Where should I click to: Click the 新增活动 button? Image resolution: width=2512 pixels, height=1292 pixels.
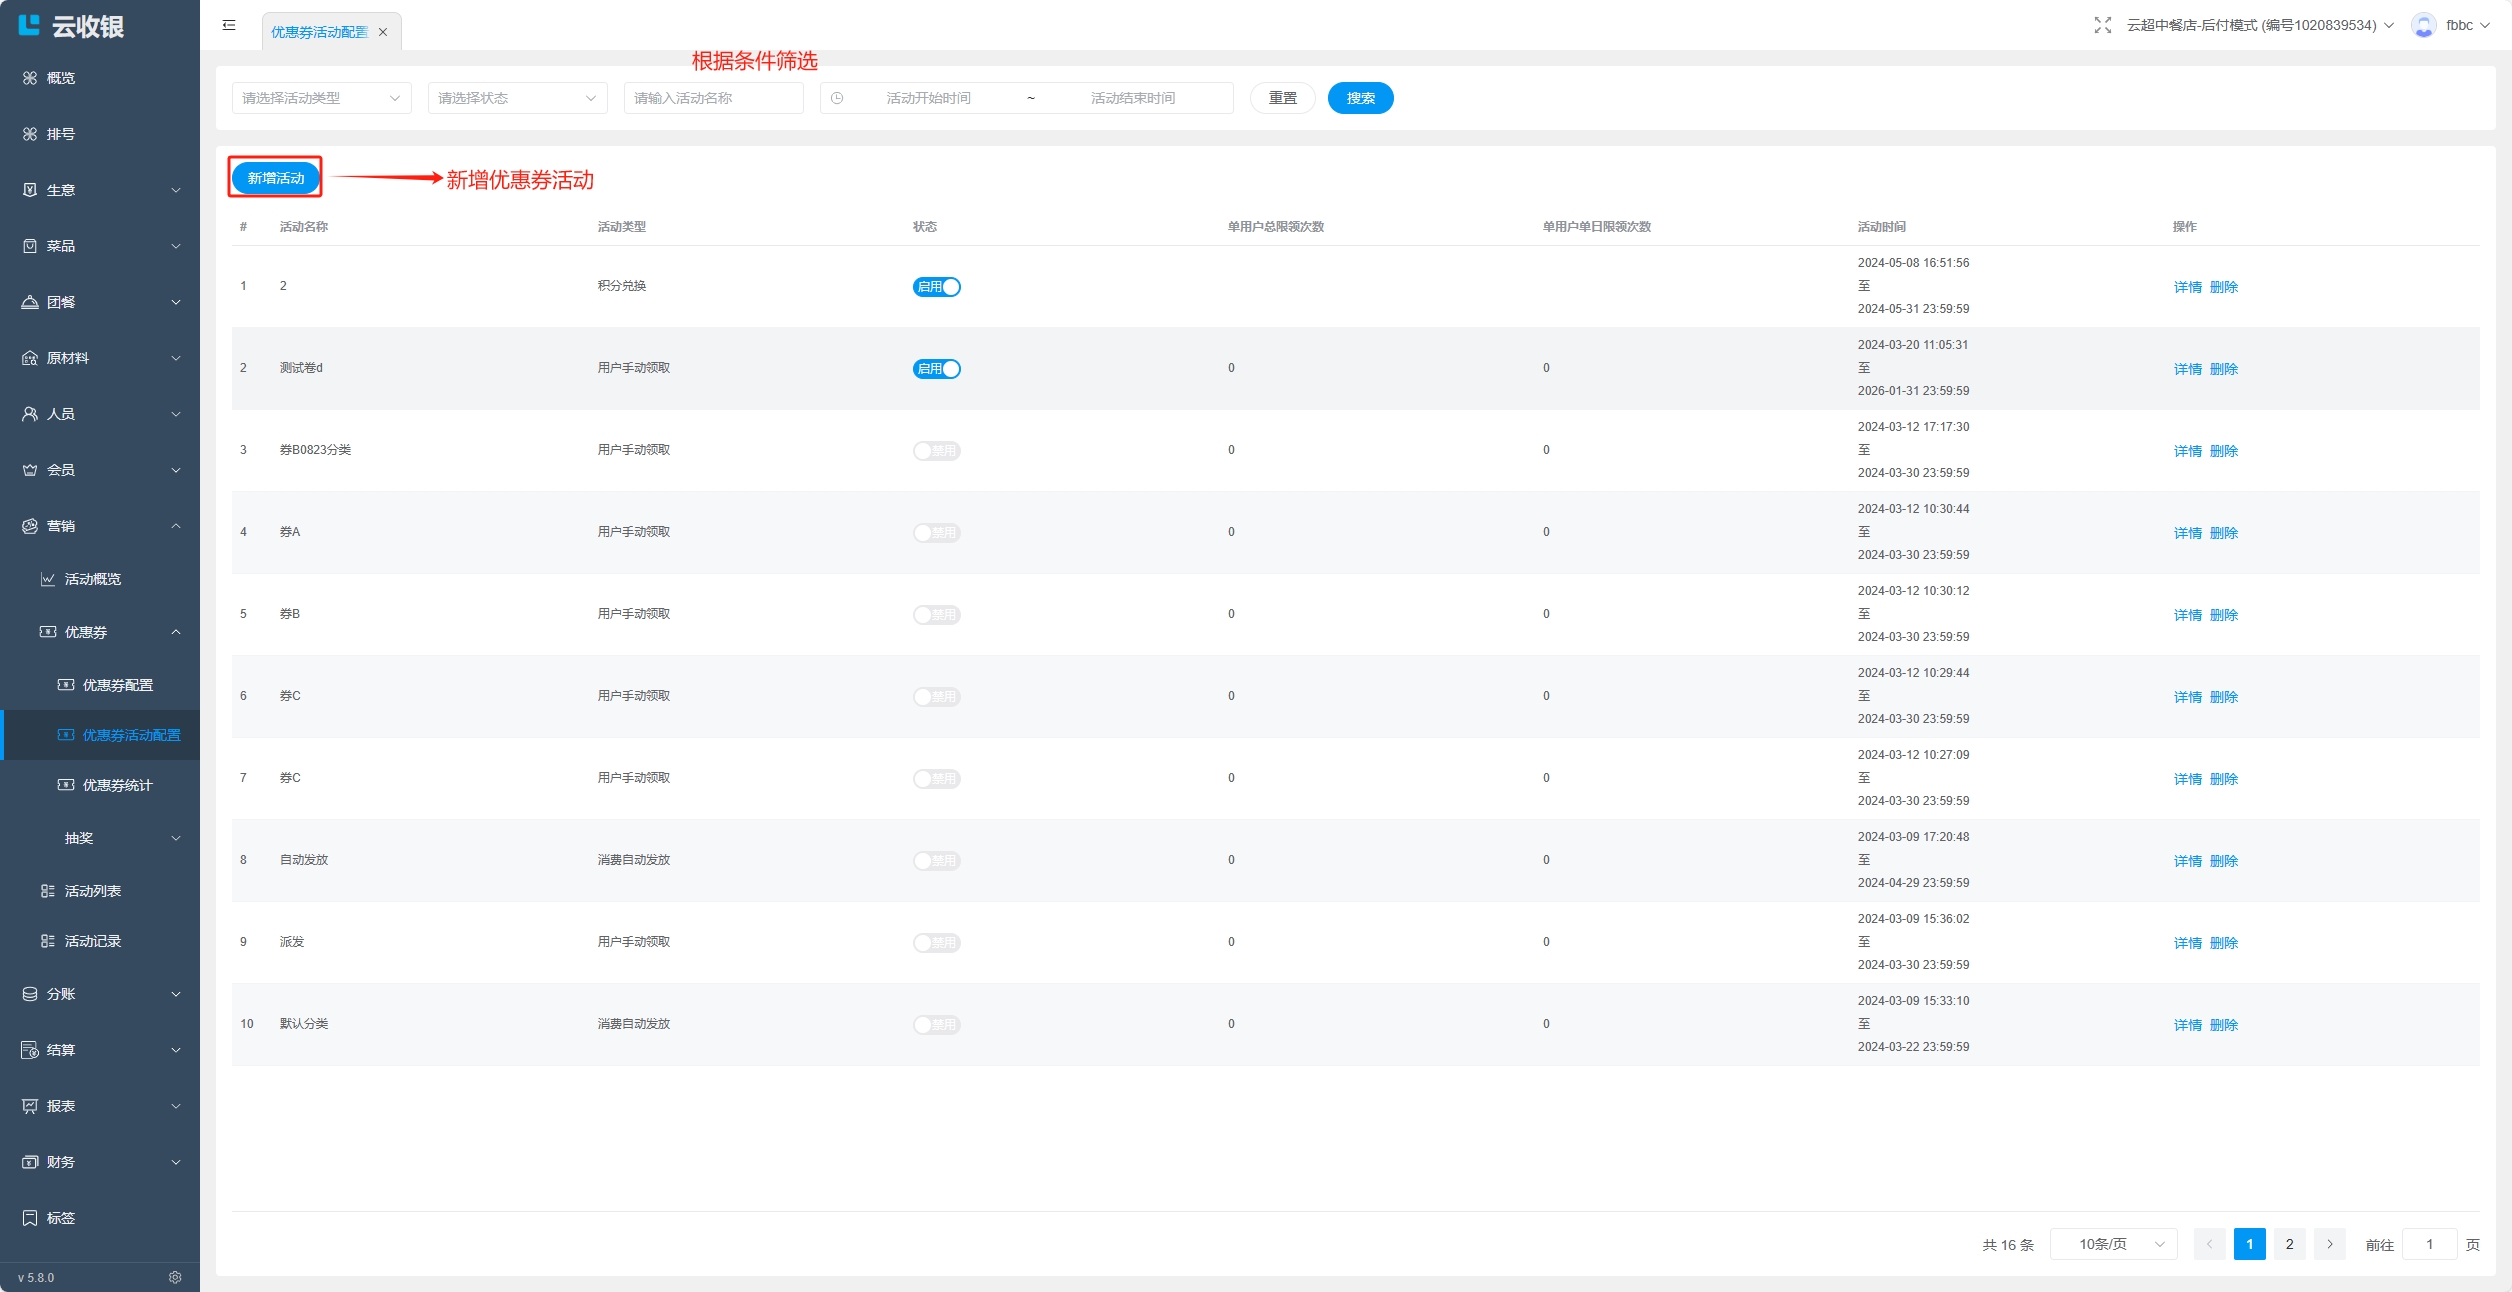(276, 178)
